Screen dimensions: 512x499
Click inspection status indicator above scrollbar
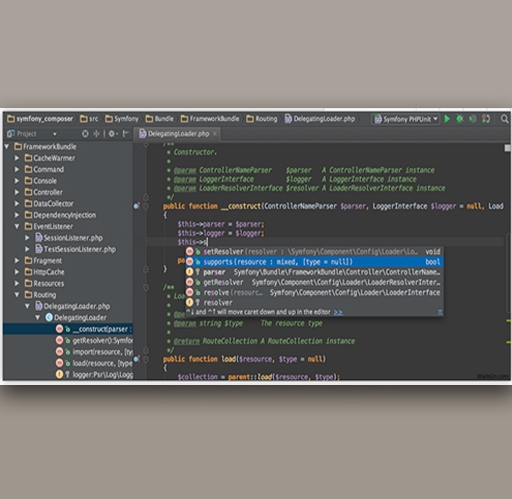[507, 148]
